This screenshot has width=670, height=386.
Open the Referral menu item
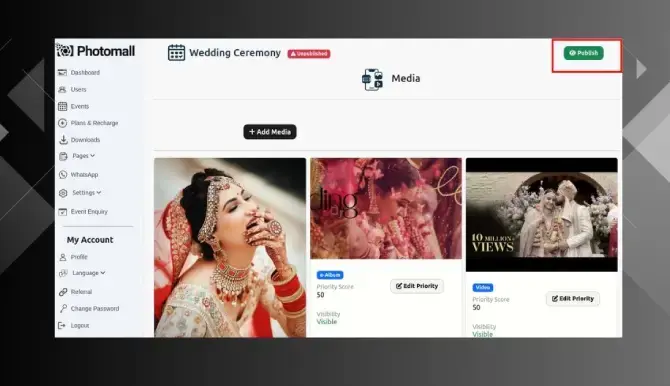pos(81,292)
